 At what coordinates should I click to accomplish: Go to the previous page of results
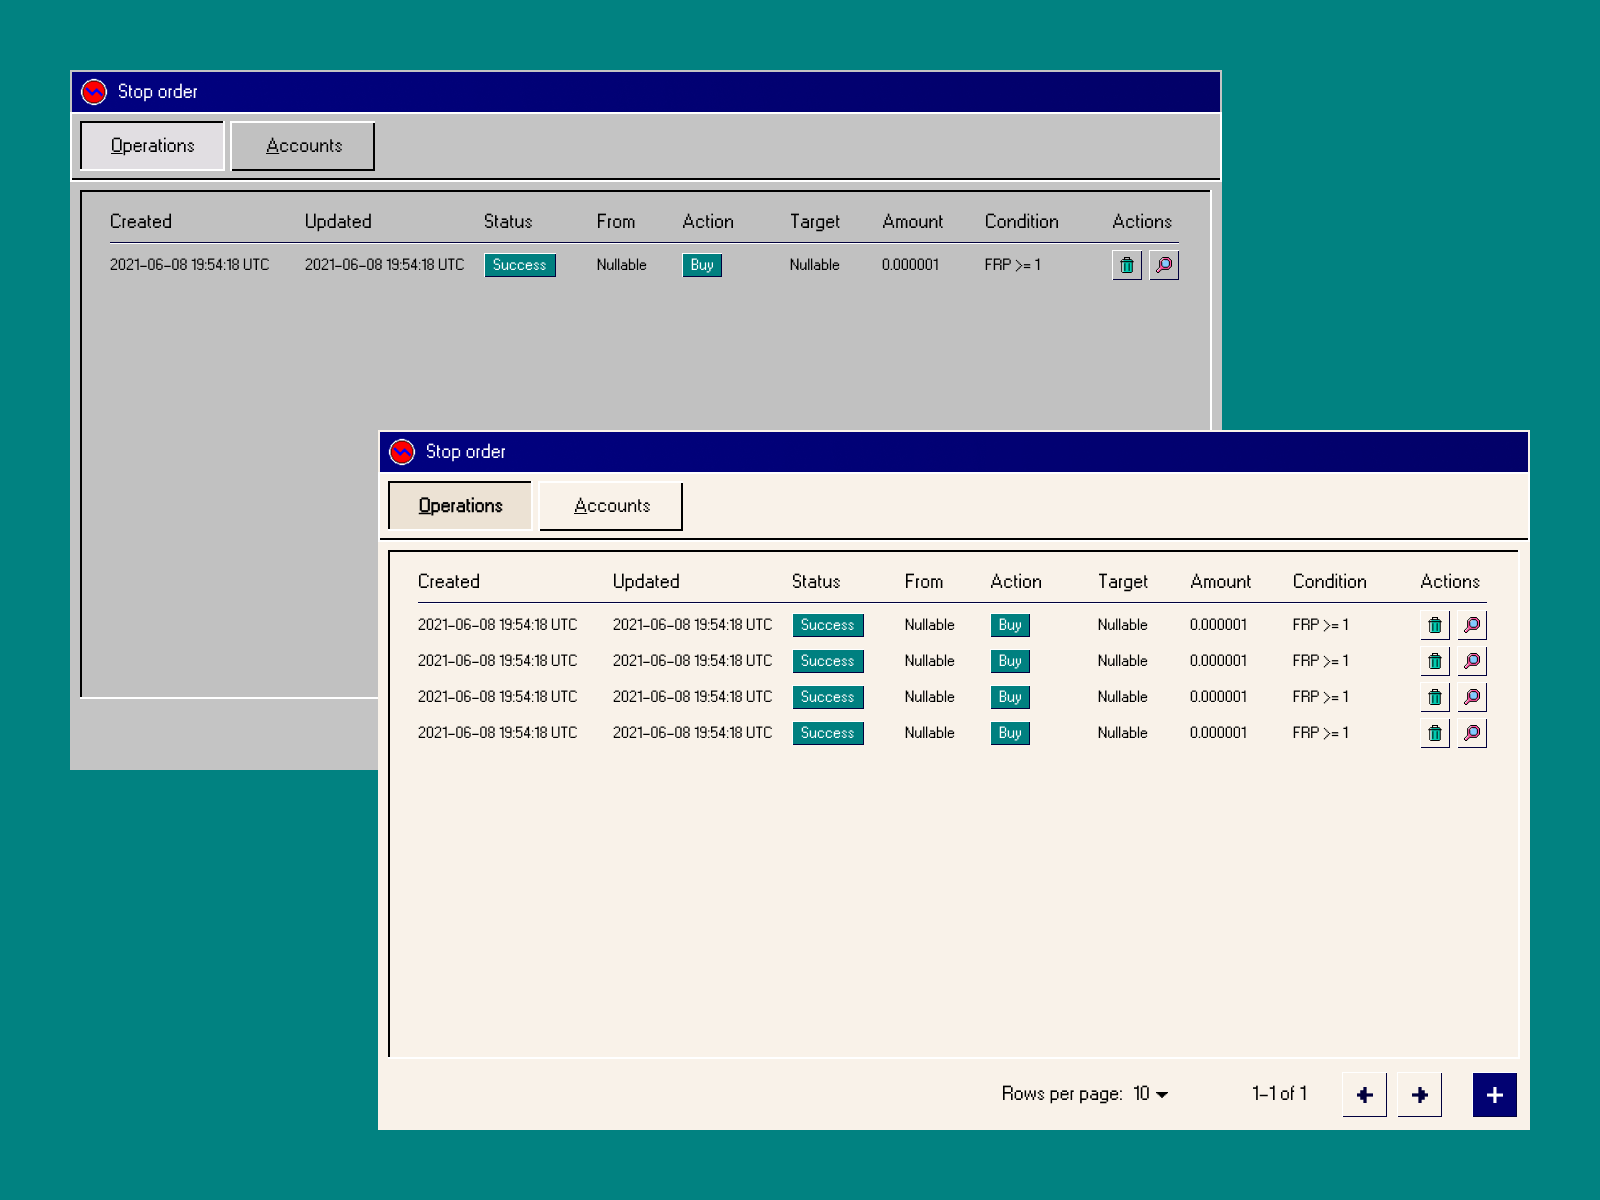click(x=1364, y=1095)
